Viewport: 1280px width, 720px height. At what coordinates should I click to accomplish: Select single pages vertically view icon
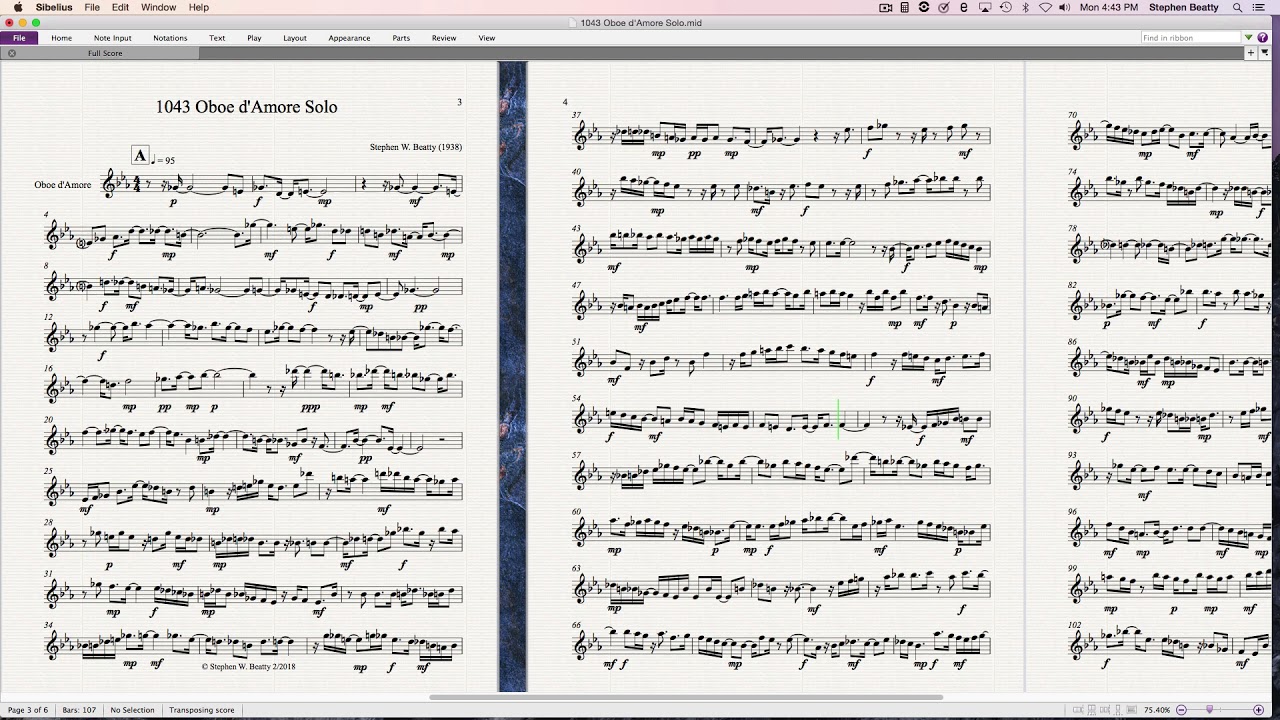(1118, 710)
